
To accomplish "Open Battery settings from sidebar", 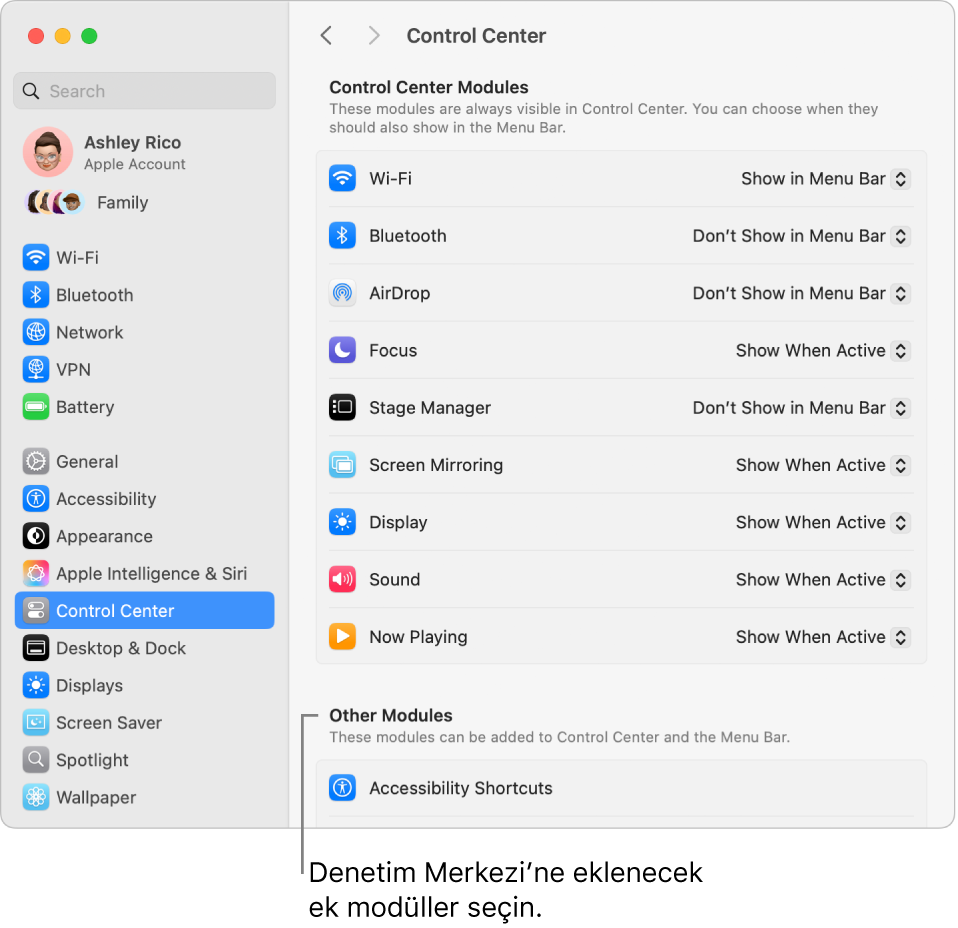I will pos(144,406).
